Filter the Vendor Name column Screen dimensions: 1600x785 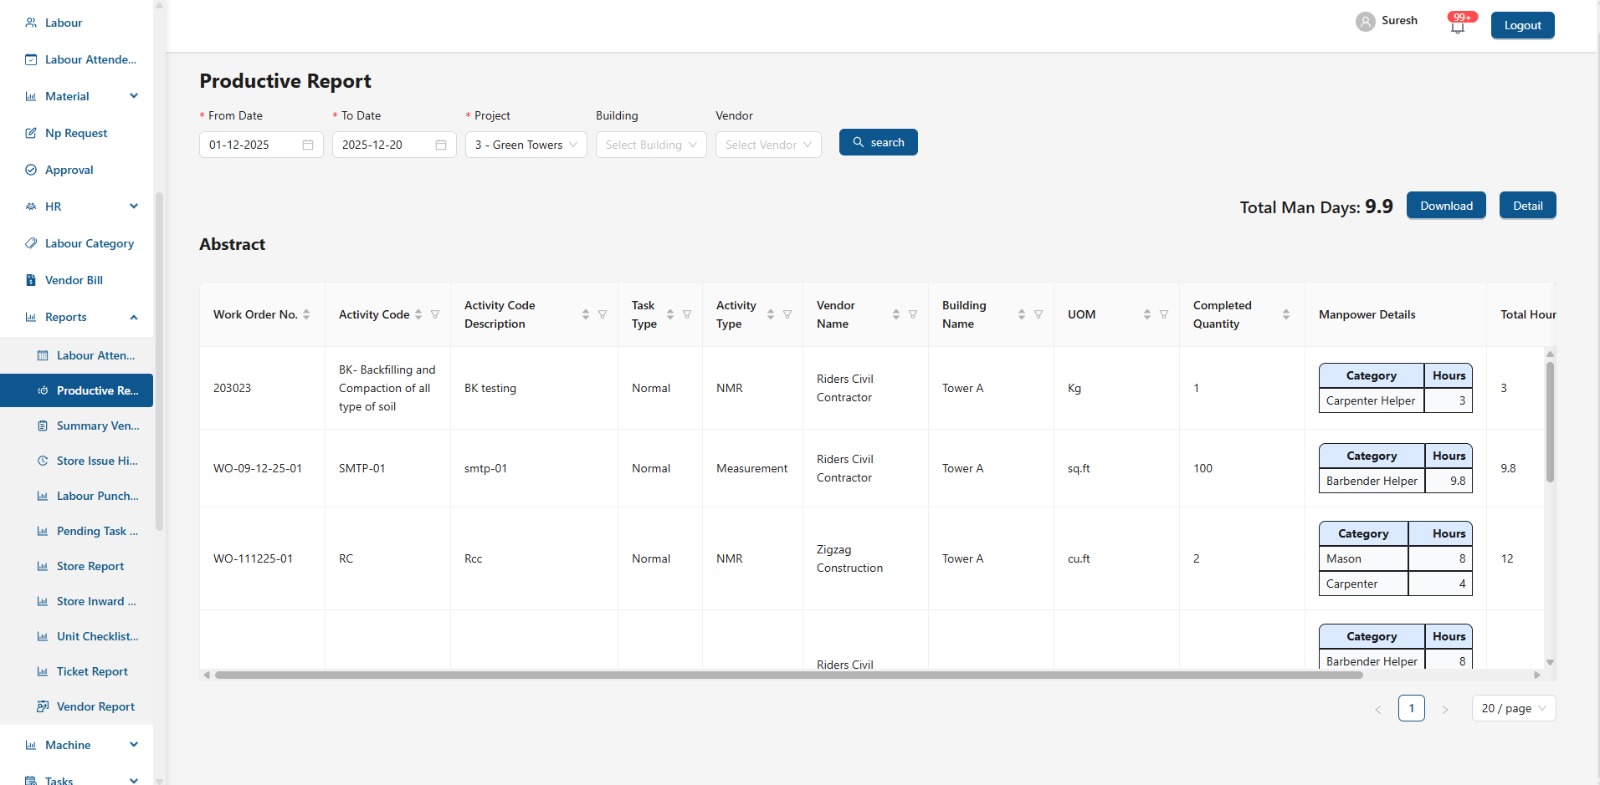(913, 314)
